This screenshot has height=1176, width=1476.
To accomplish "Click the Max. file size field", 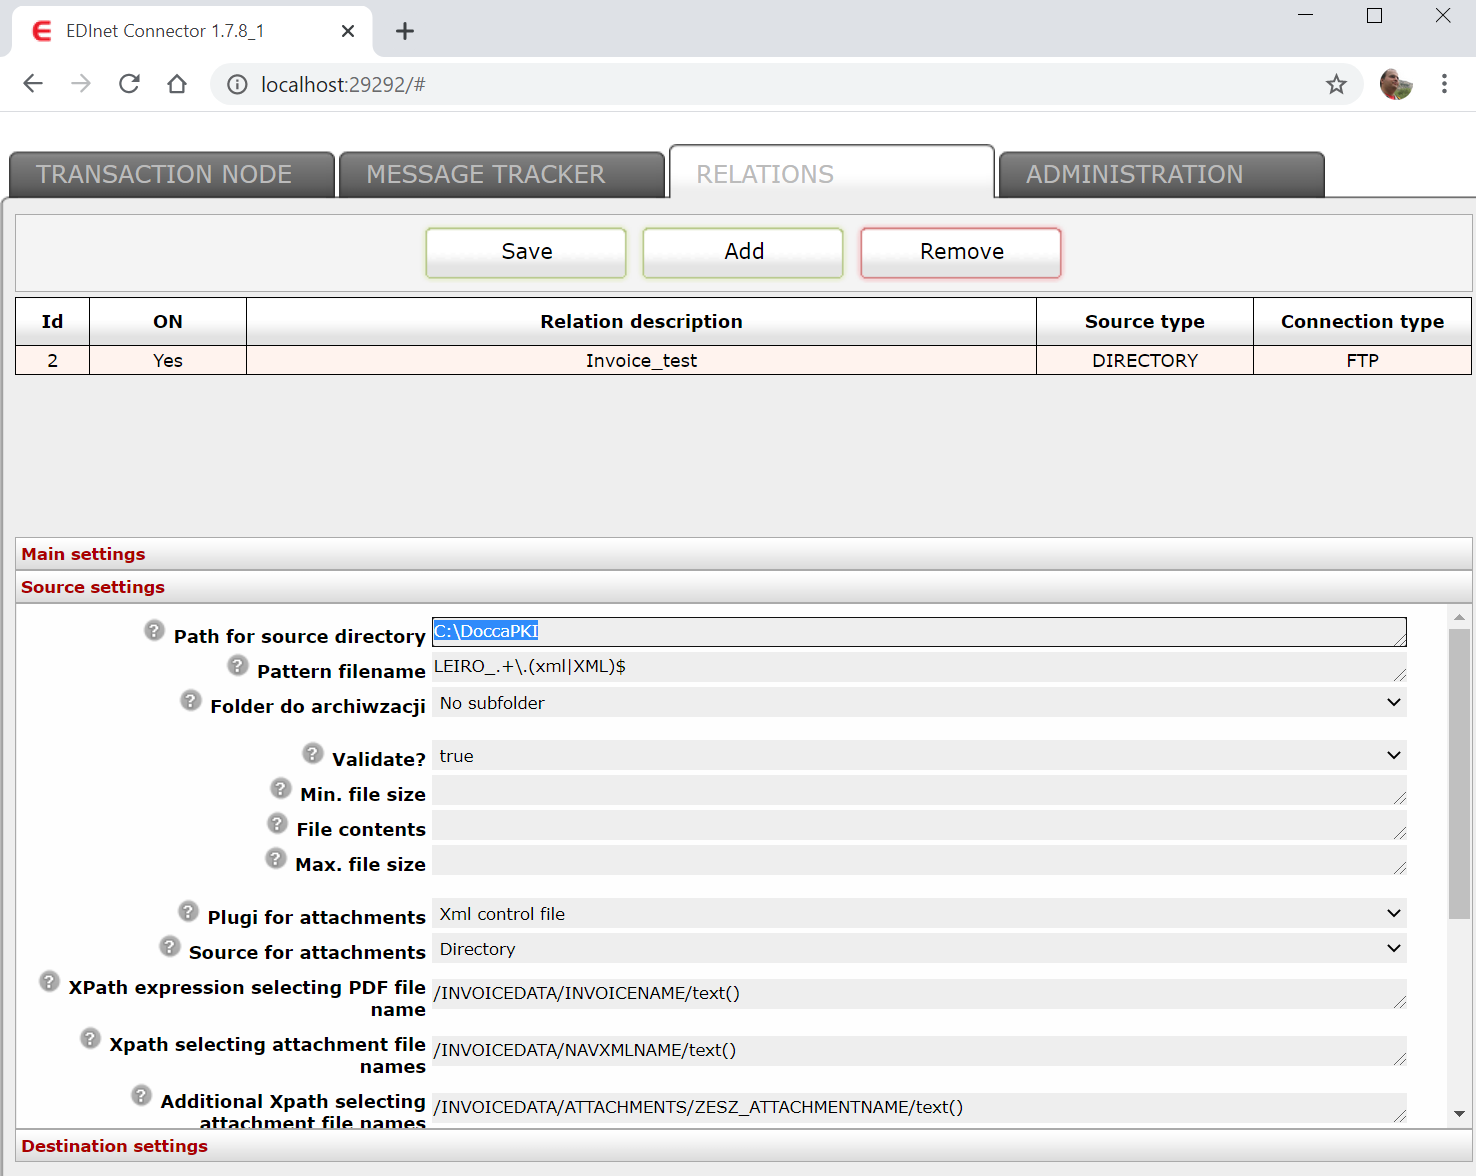I will (919, 860).
